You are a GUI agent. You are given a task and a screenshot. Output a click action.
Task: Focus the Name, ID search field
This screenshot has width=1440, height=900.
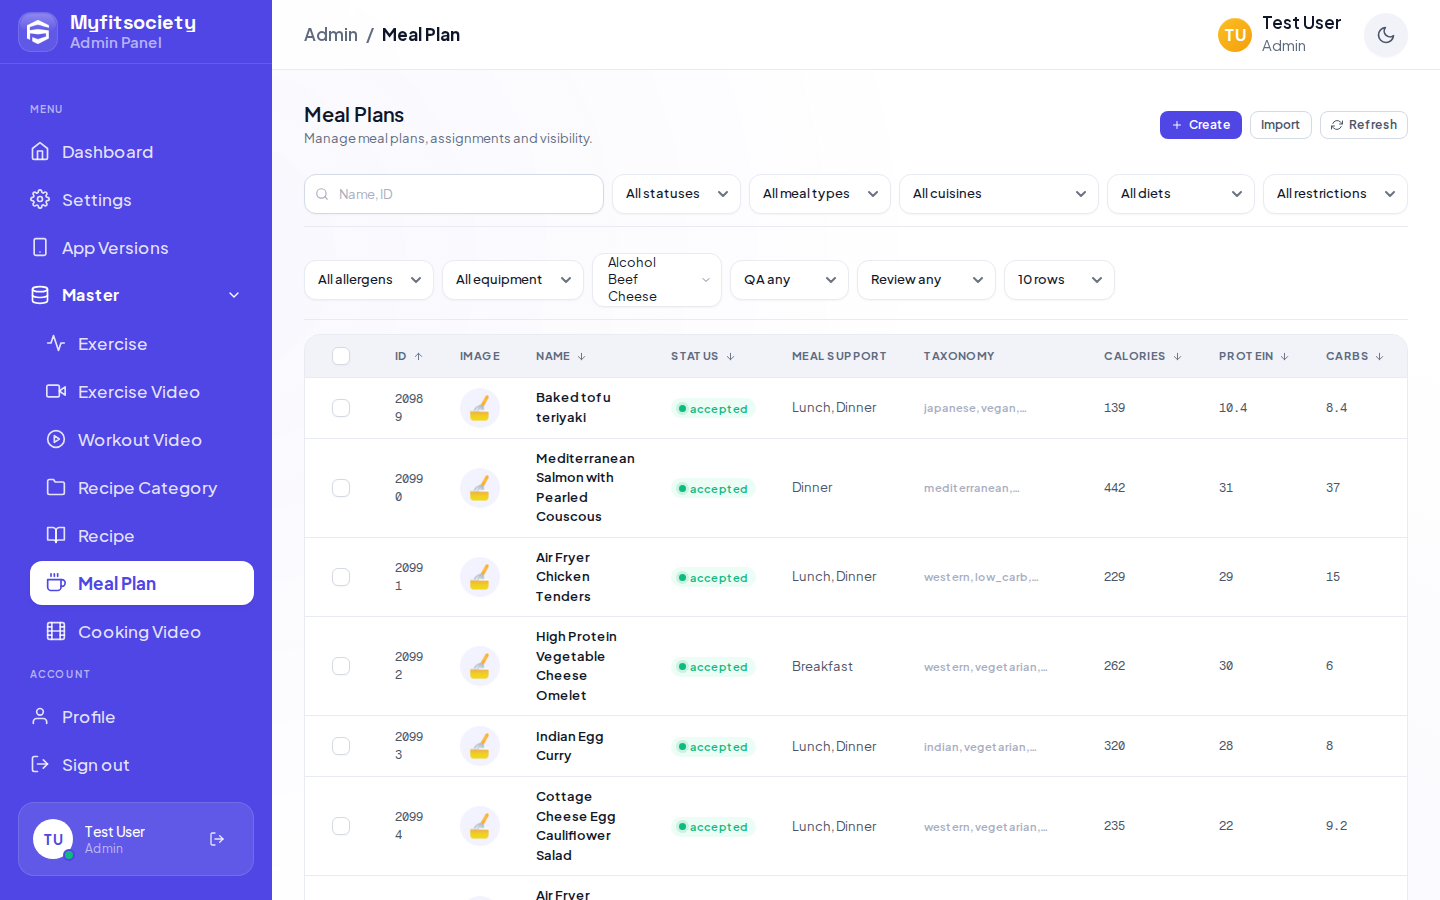[x=454, y=194]
